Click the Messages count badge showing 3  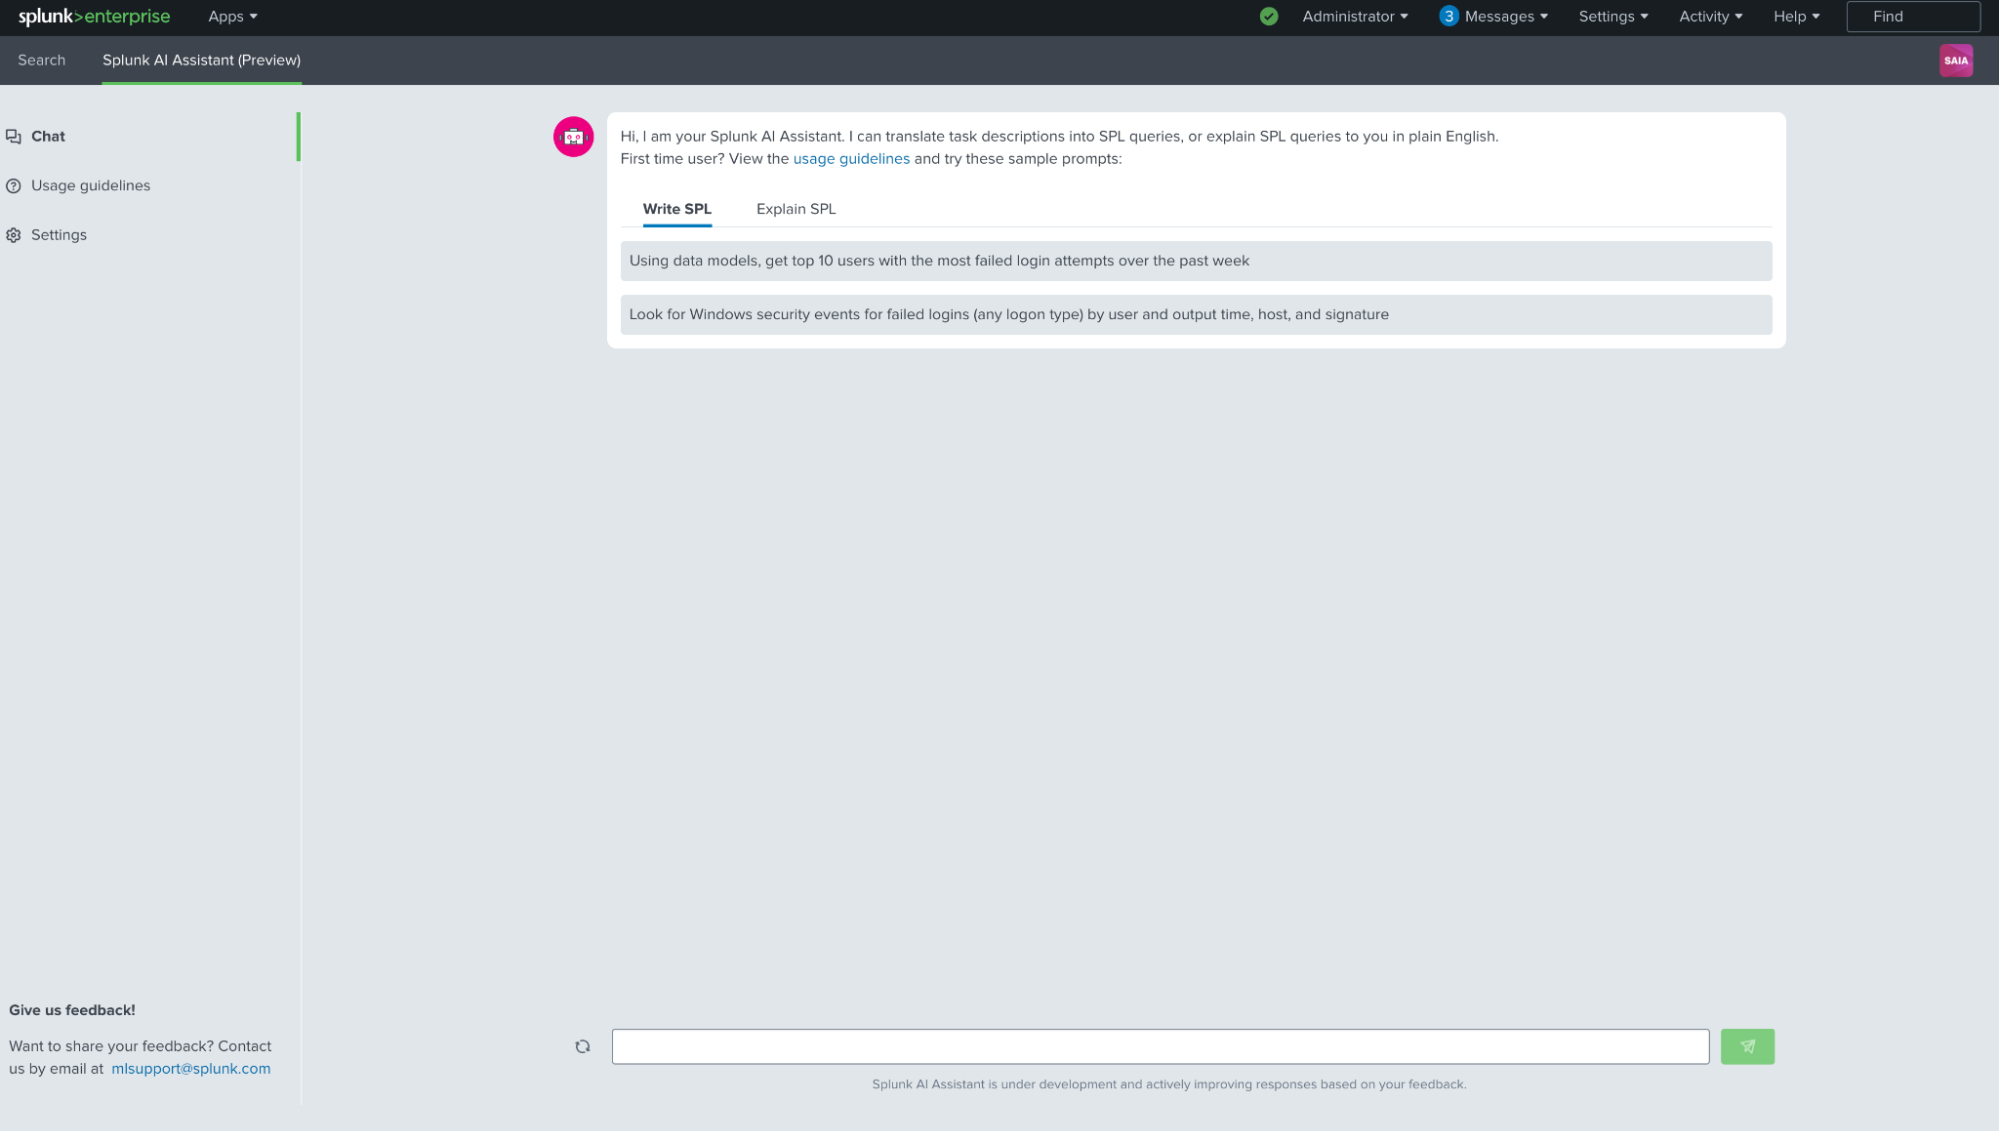tap(1448, 17)
